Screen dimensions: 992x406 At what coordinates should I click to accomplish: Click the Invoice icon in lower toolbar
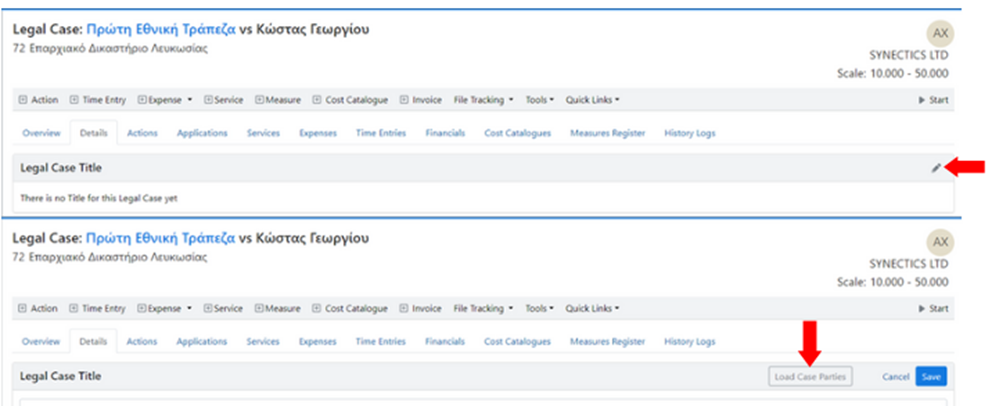[x=404, y=309]
